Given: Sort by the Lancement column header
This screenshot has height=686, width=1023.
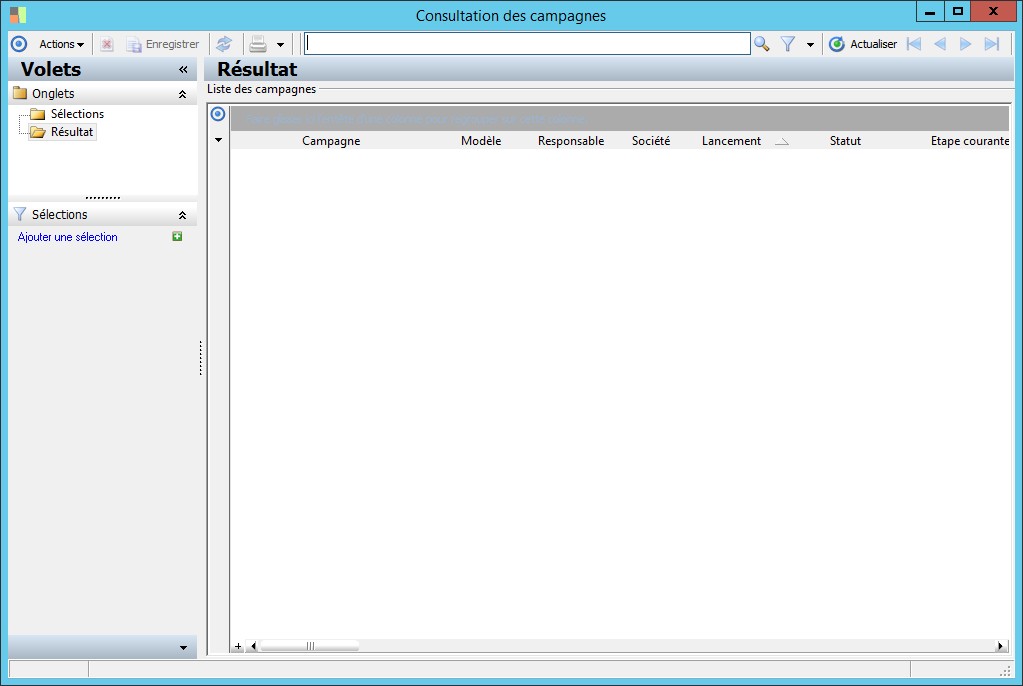Looking at the screenshot, I should 731,141.
